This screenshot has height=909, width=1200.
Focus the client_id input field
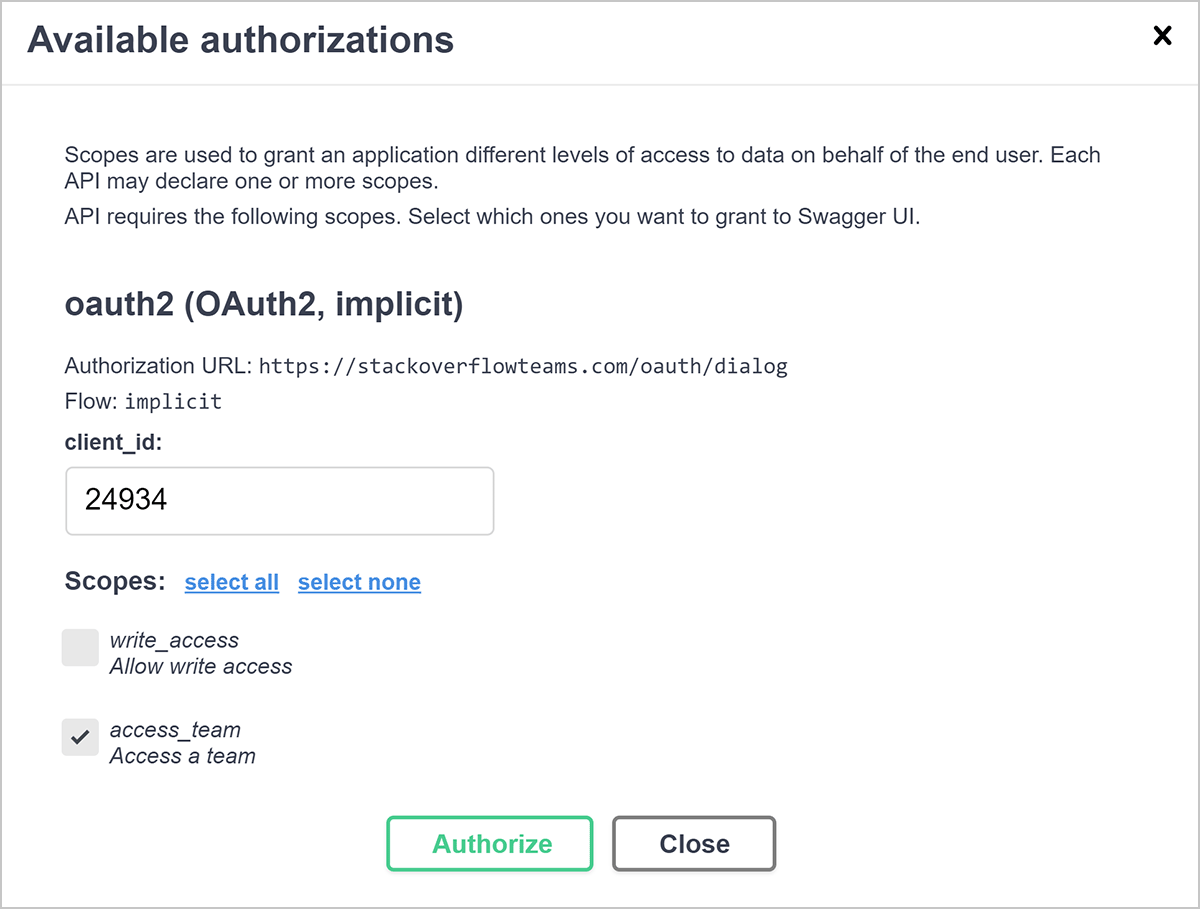[280, 500]
